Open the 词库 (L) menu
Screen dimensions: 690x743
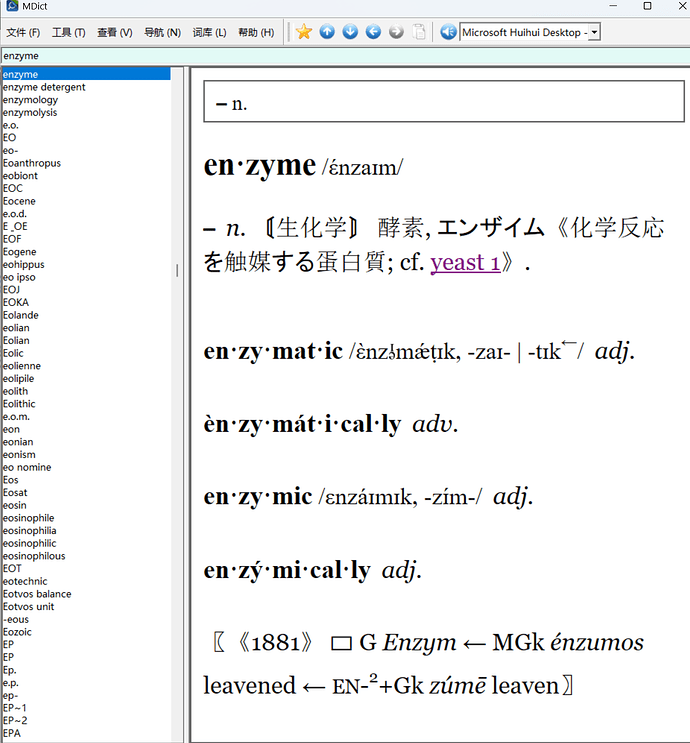tap(209, 32)
